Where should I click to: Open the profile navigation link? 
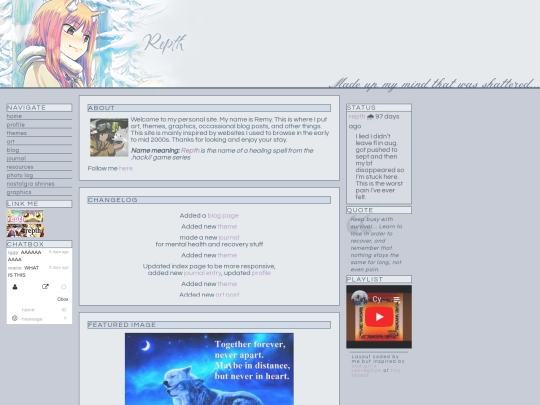16,125
